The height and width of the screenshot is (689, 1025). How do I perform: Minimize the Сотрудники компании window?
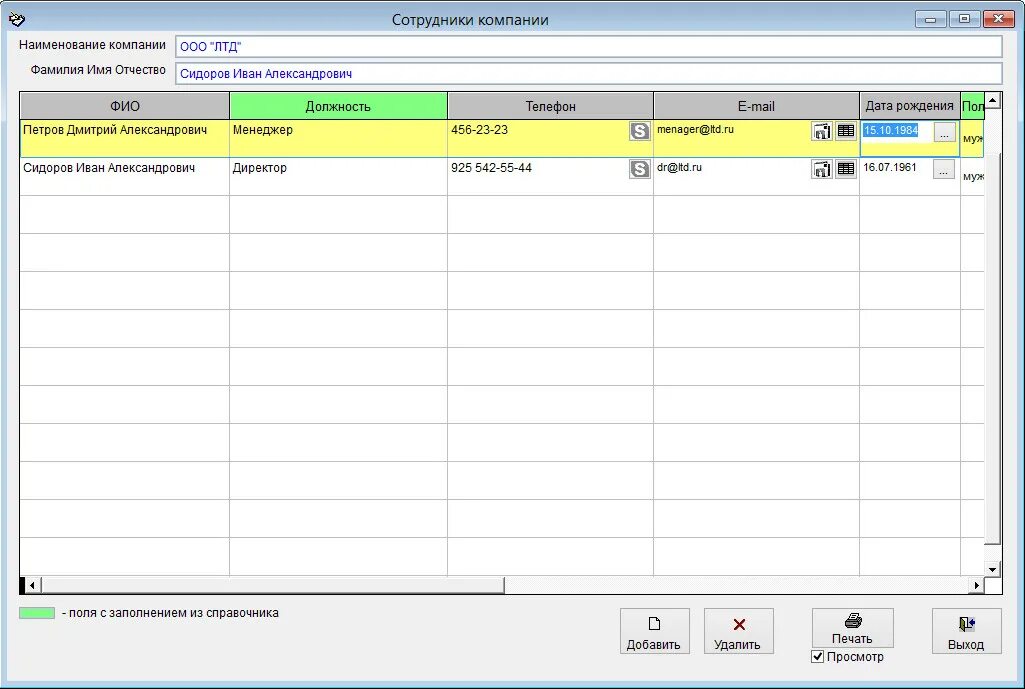(x=931, y=19)
